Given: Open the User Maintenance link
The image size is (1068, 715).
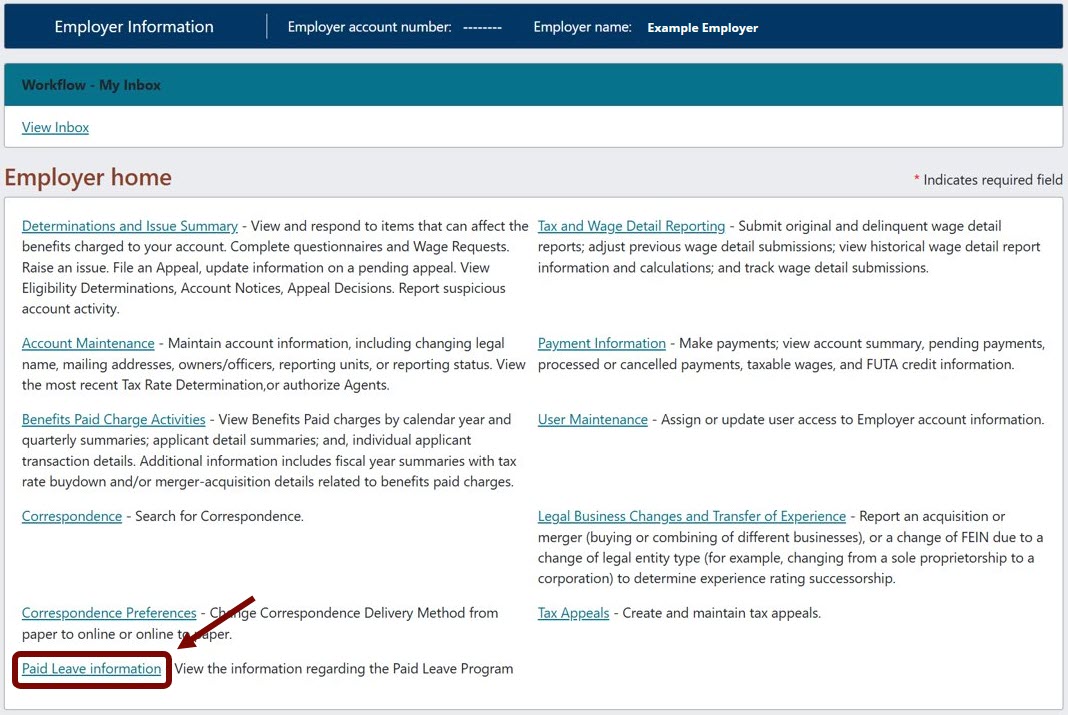Looking at the screenshot, I should (593, 419).
